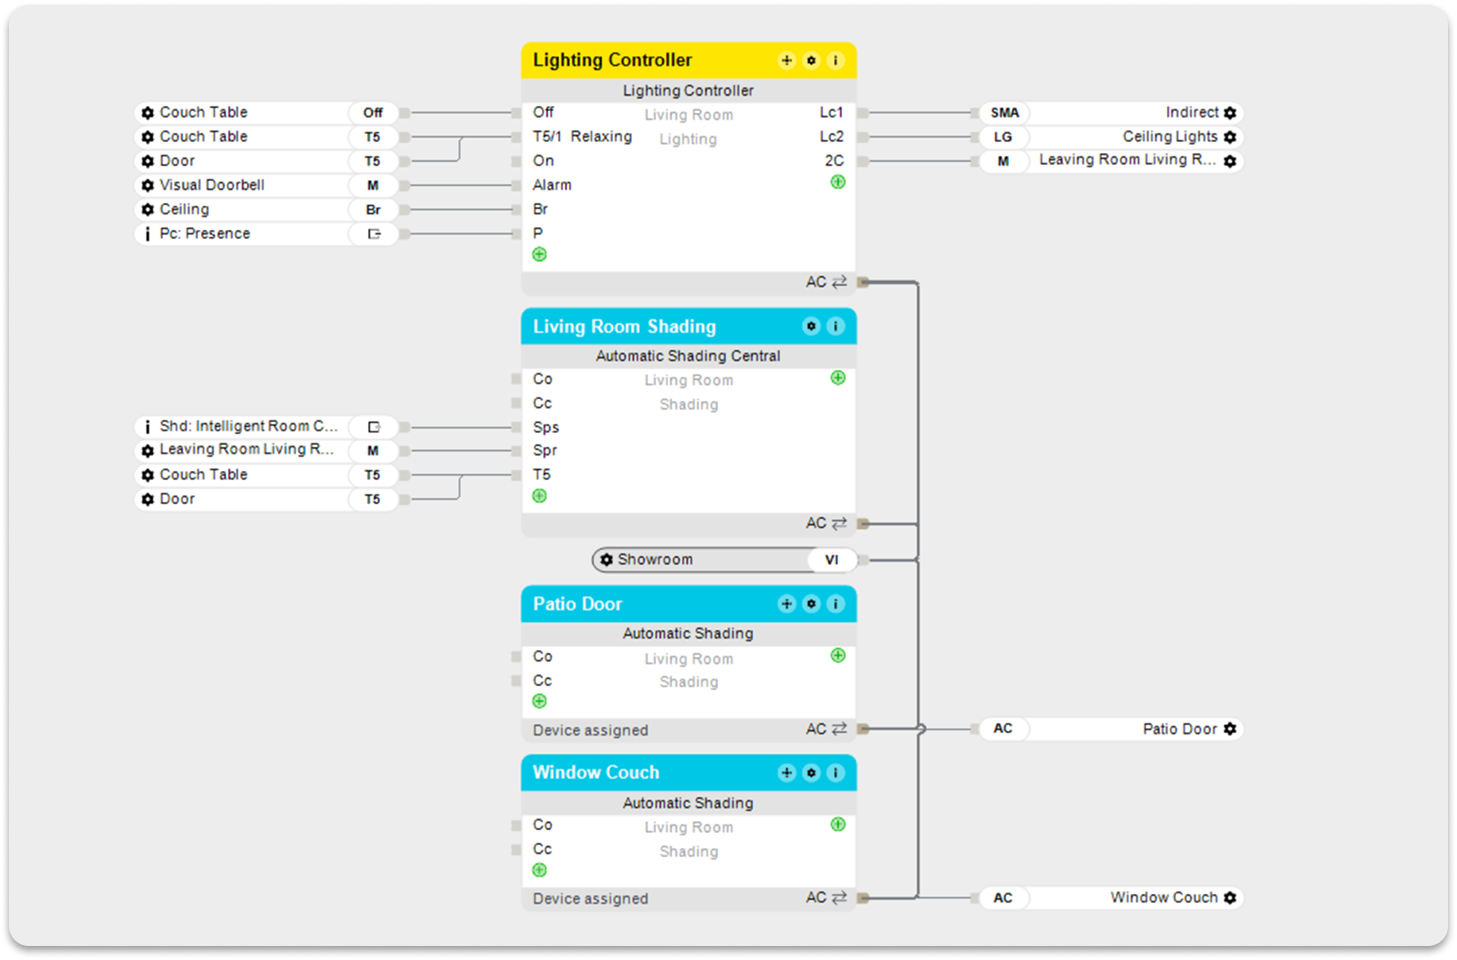Click Off tag on Couch Table input
The width and height of the screenshot is (1457, 960).
(373, 113)
